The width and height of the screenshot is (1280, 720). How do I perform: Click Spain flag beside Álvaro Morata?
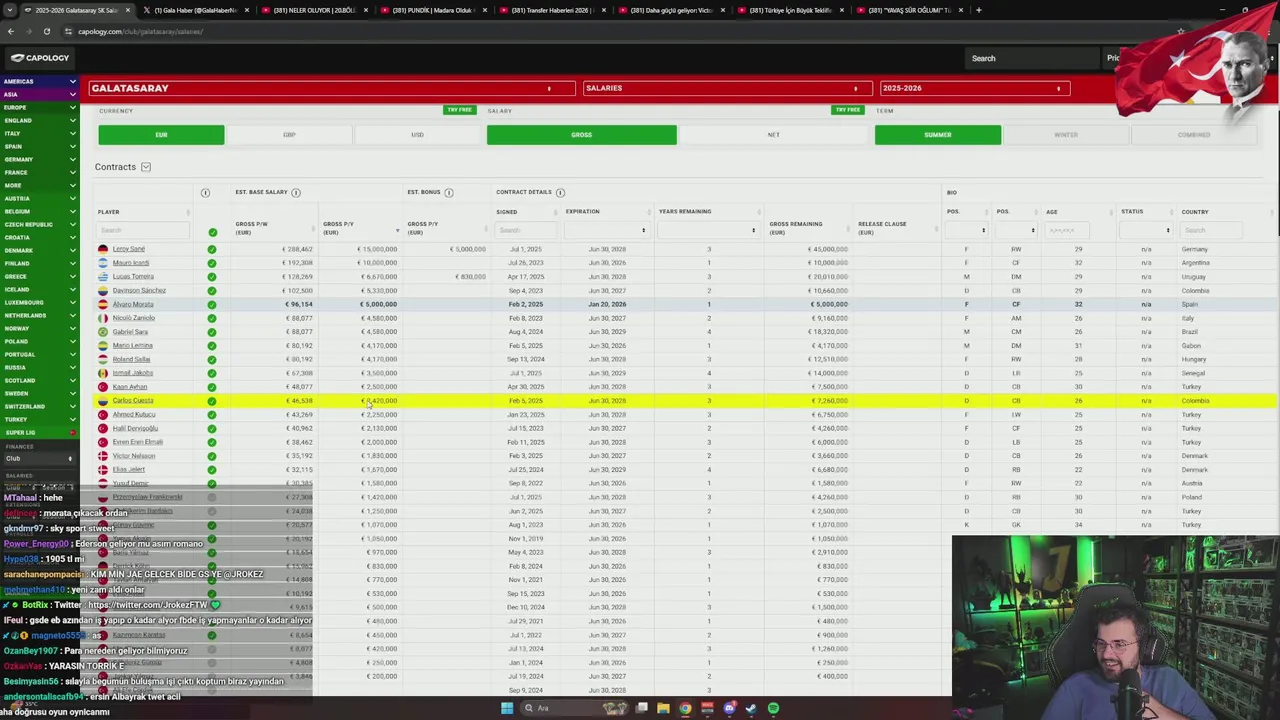click(103, 304)
